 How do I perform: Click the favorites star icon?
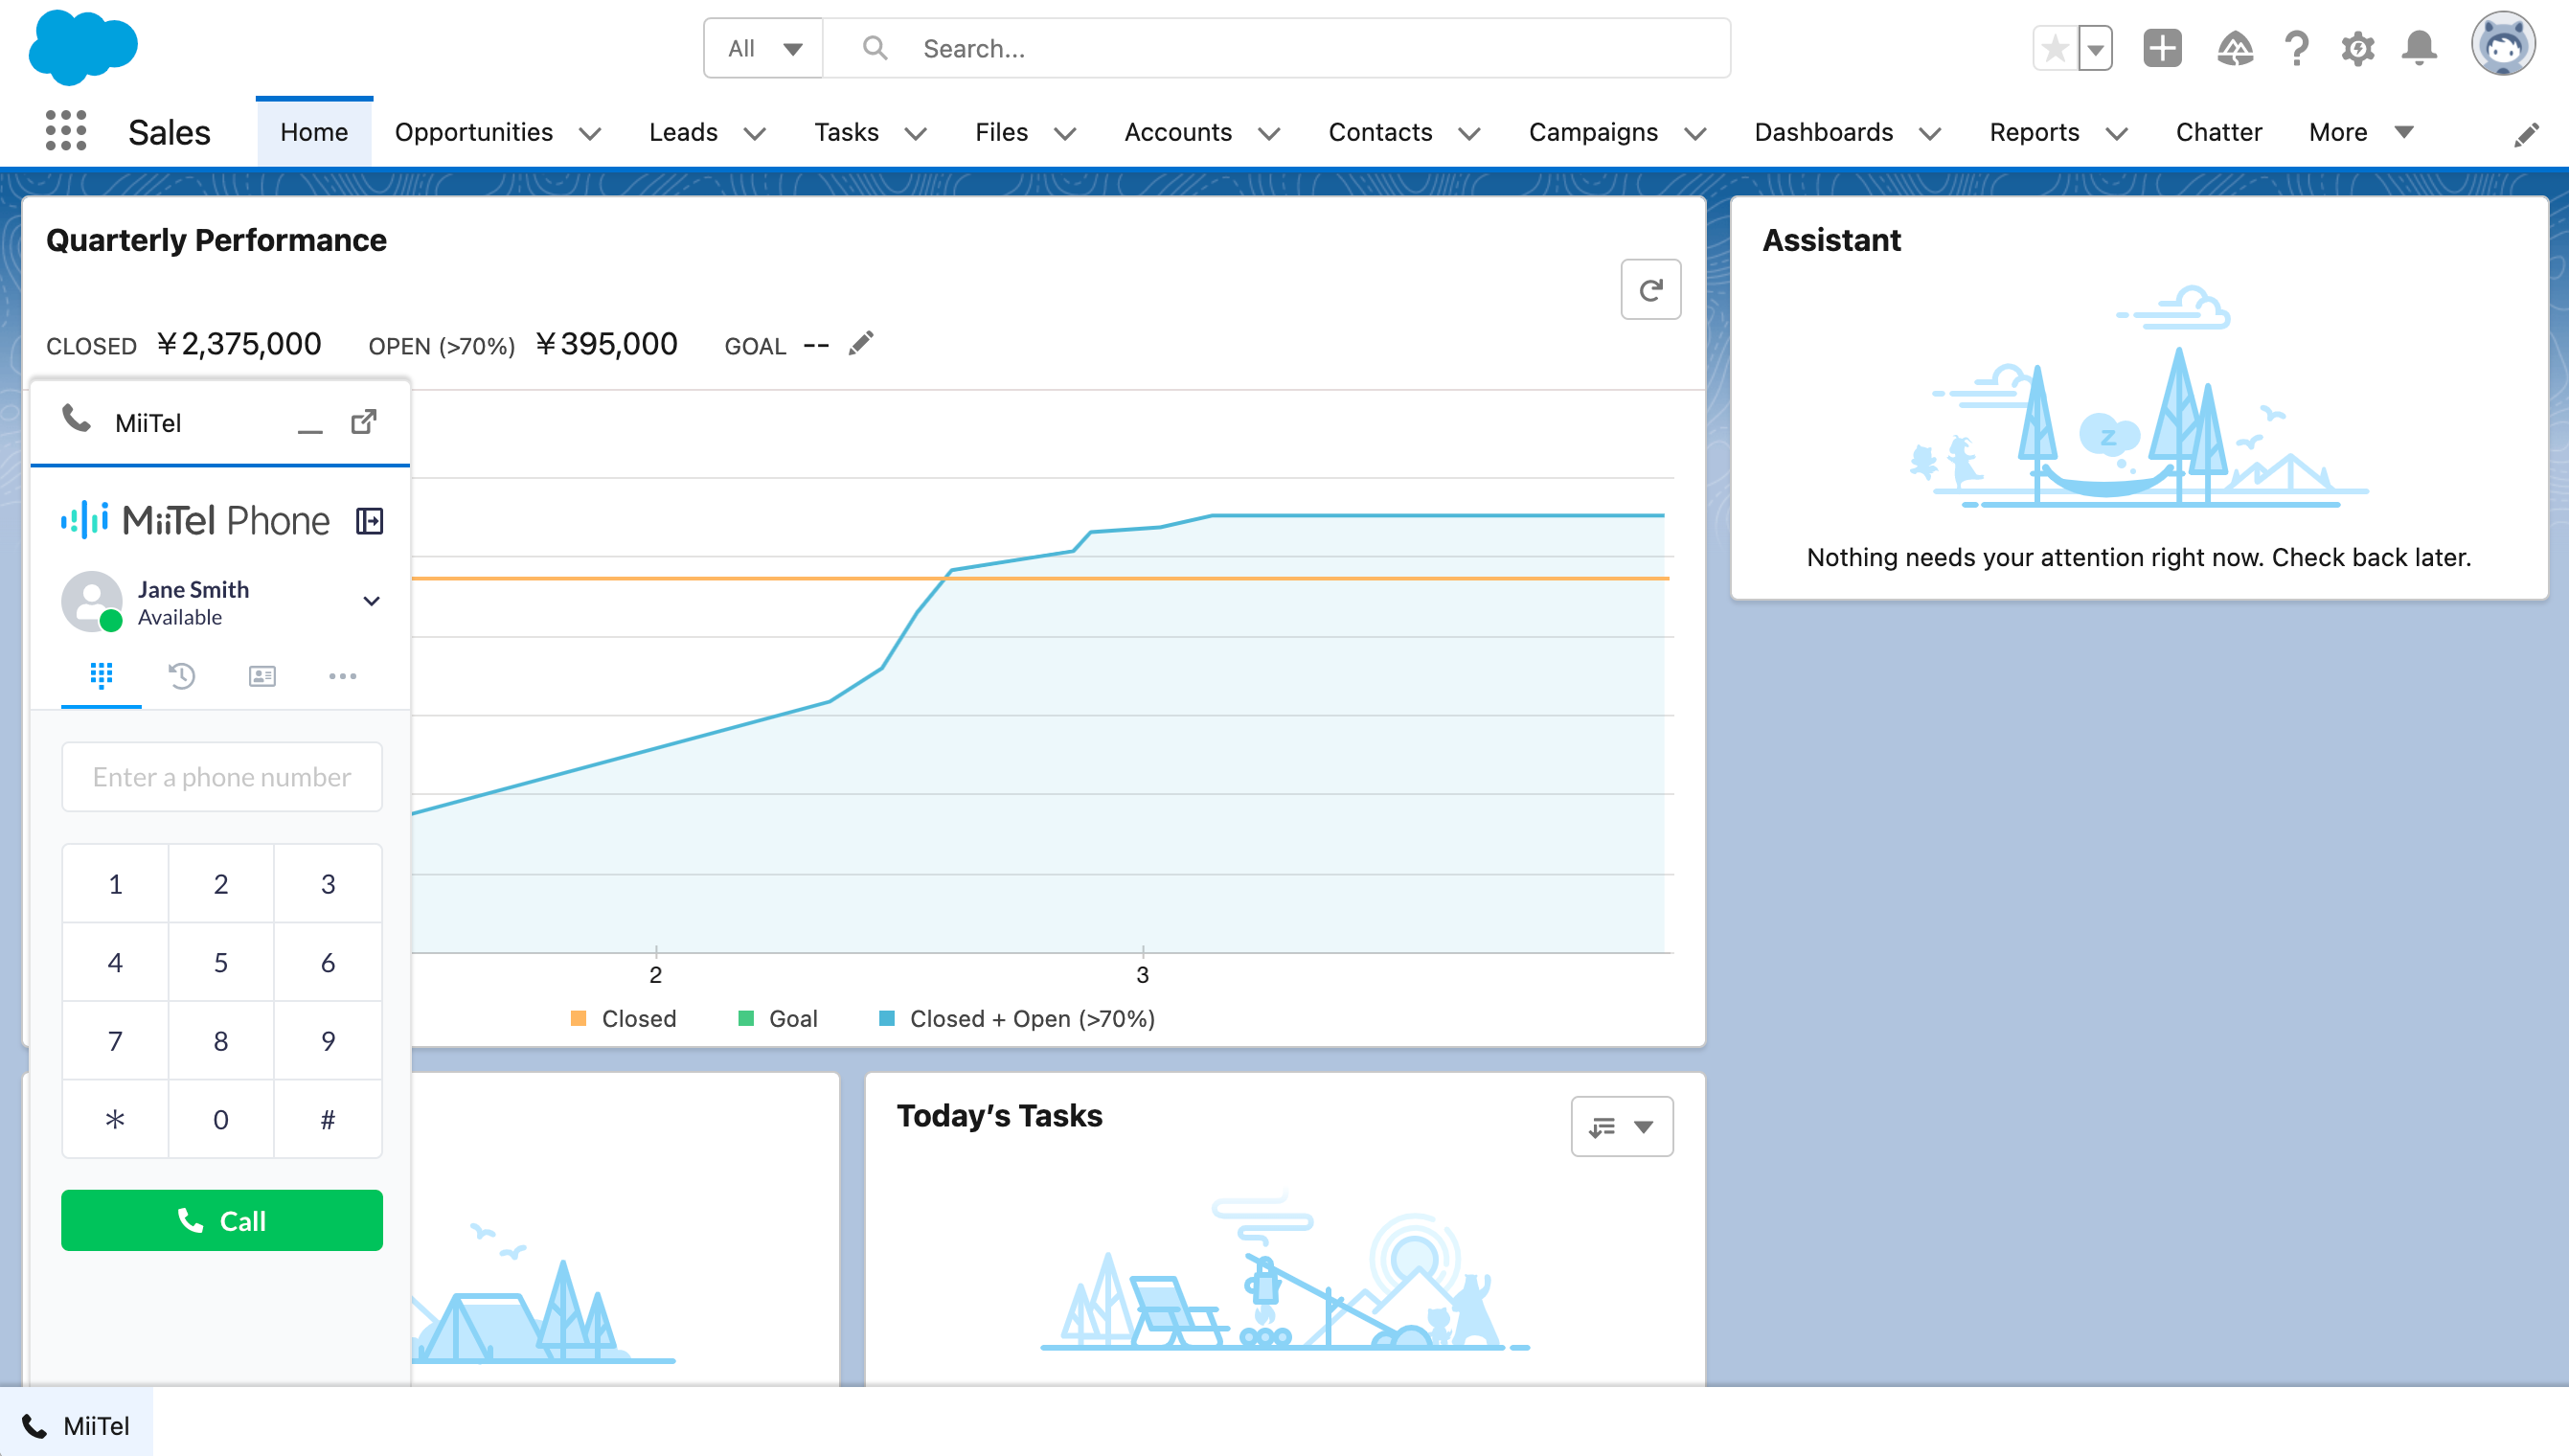coord(2055,48)
